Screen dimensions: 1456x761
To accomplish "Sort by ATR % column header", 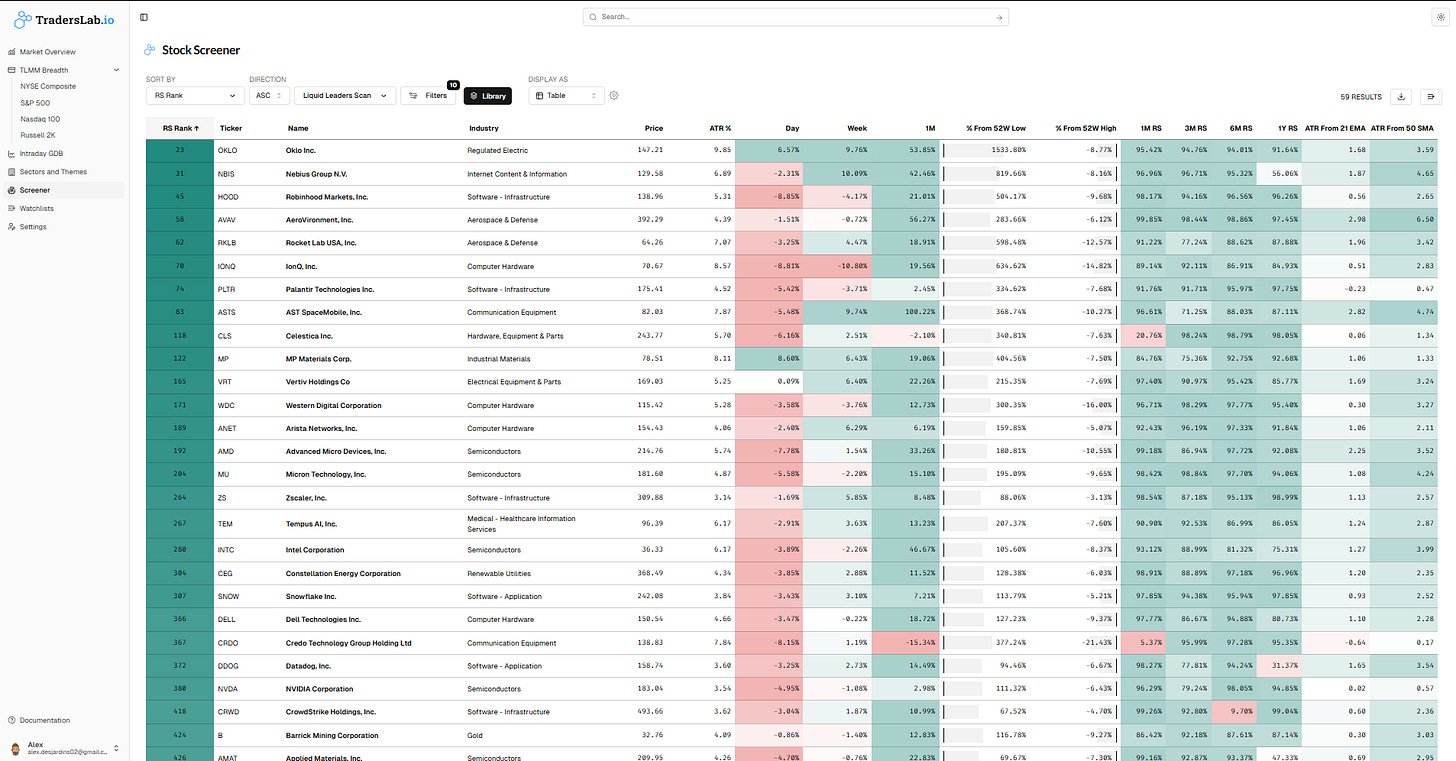I will 719,128.
